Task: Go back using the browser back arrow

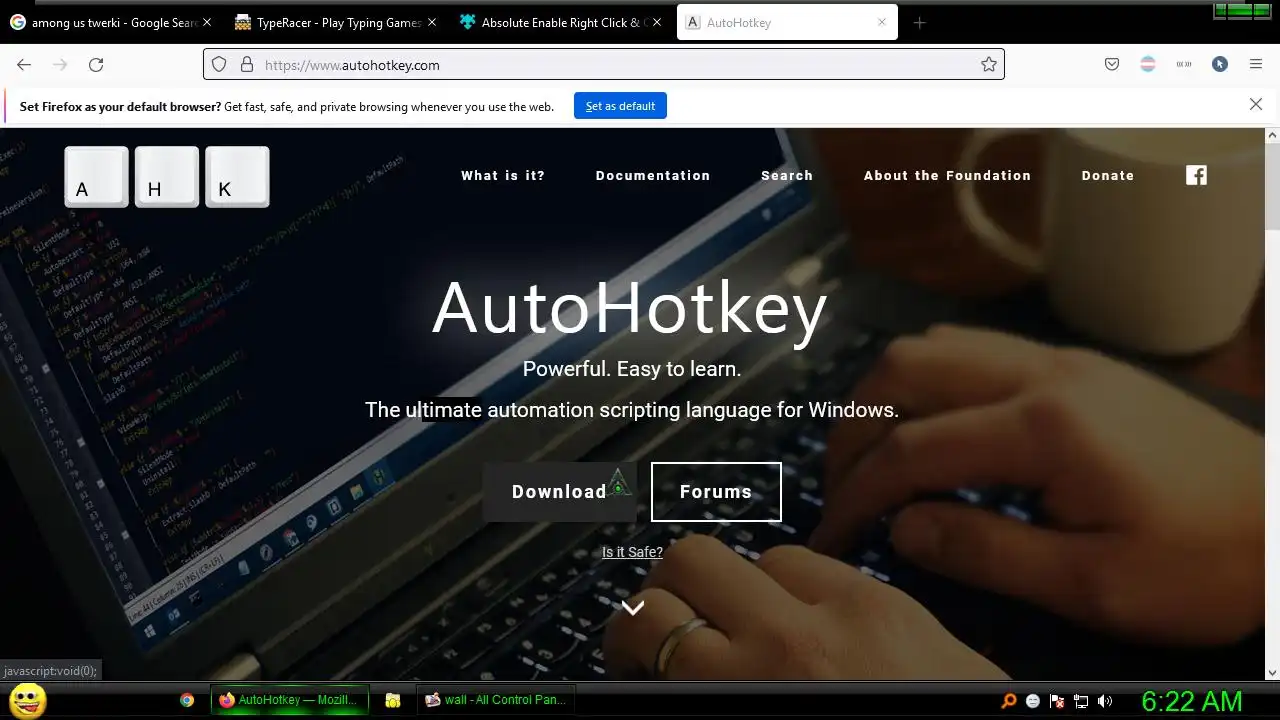Action: (24, 64)
